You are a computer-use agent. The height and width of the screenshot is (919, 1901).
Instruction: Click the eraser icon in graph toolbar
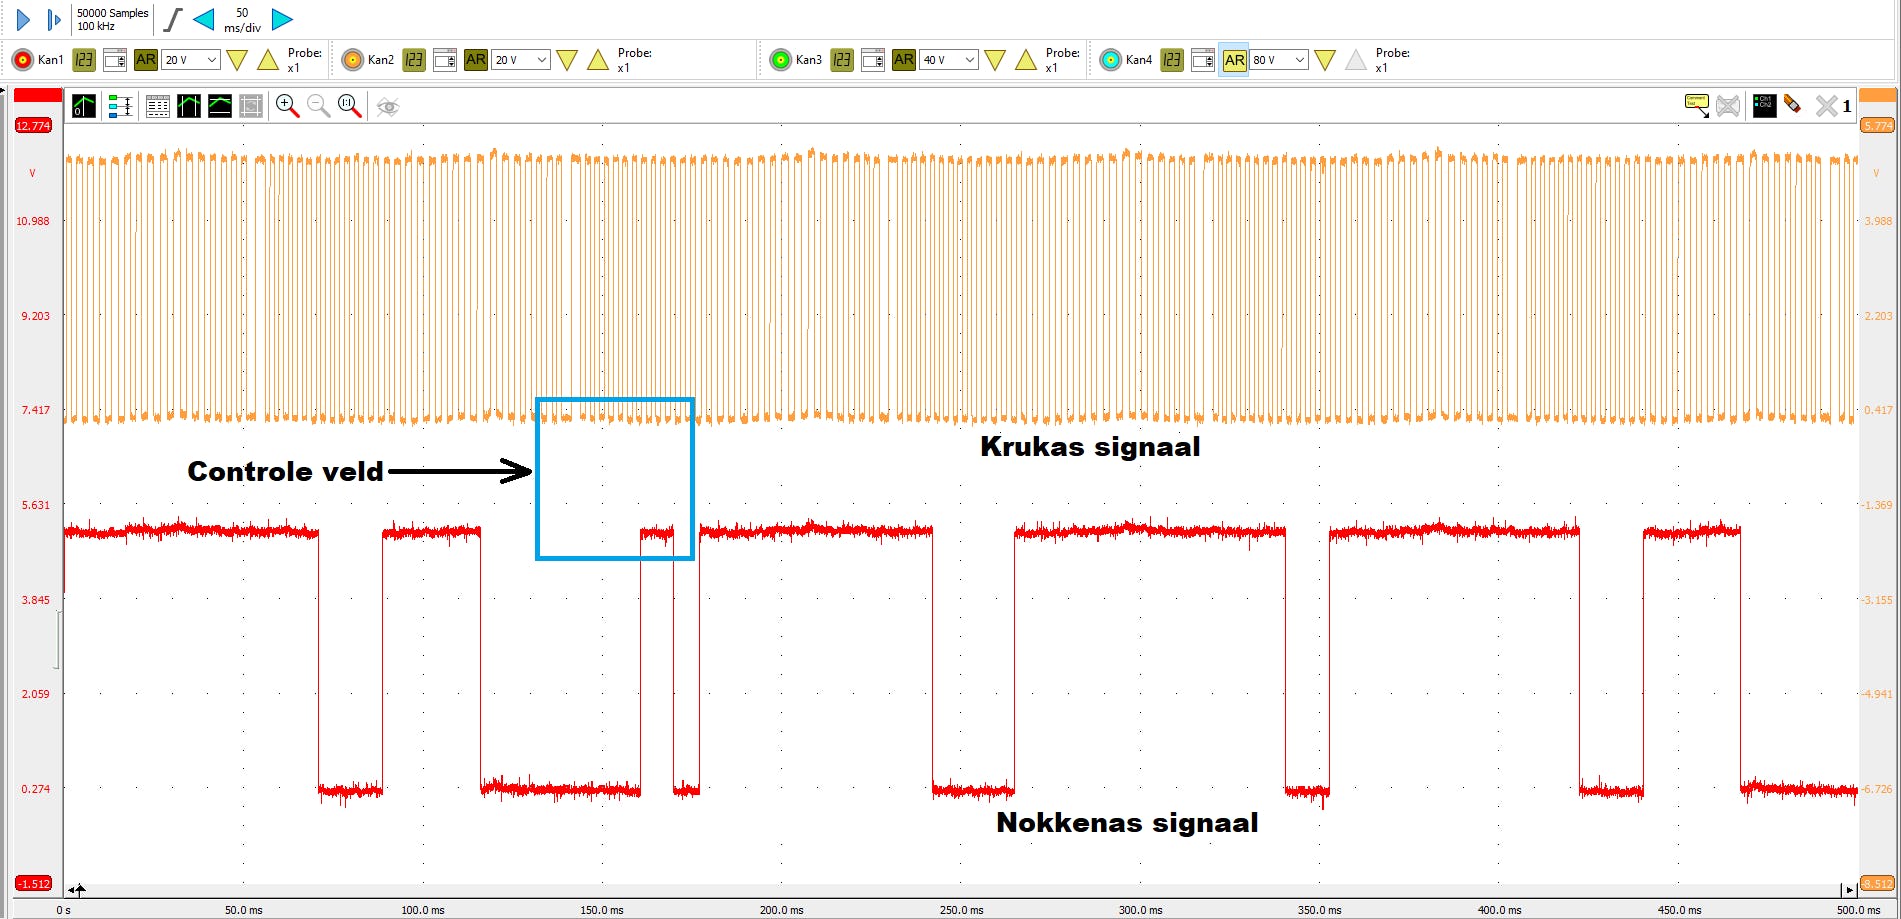coord(1793,105)
